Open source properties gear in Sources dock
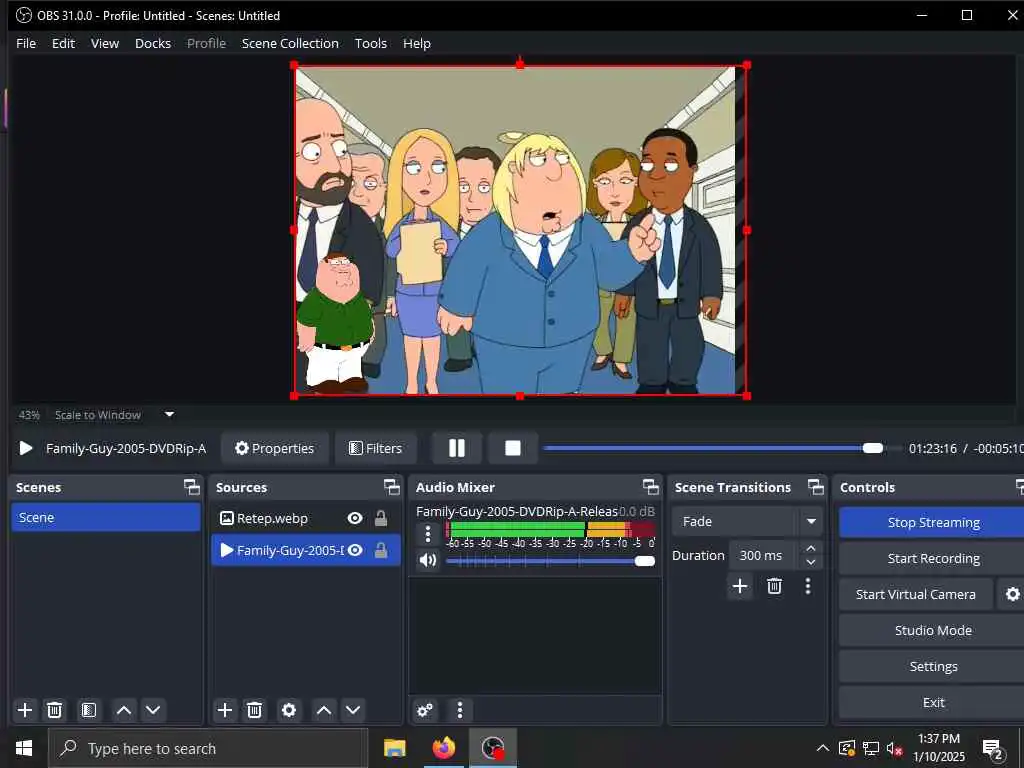 289,710
